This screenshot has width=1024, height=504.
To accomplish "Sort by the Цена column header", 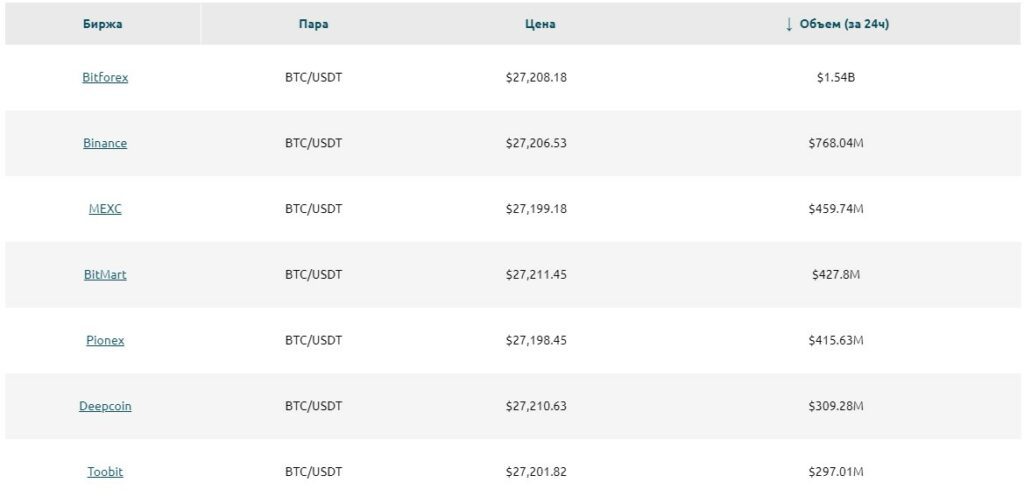I will (x=540, y=24).
